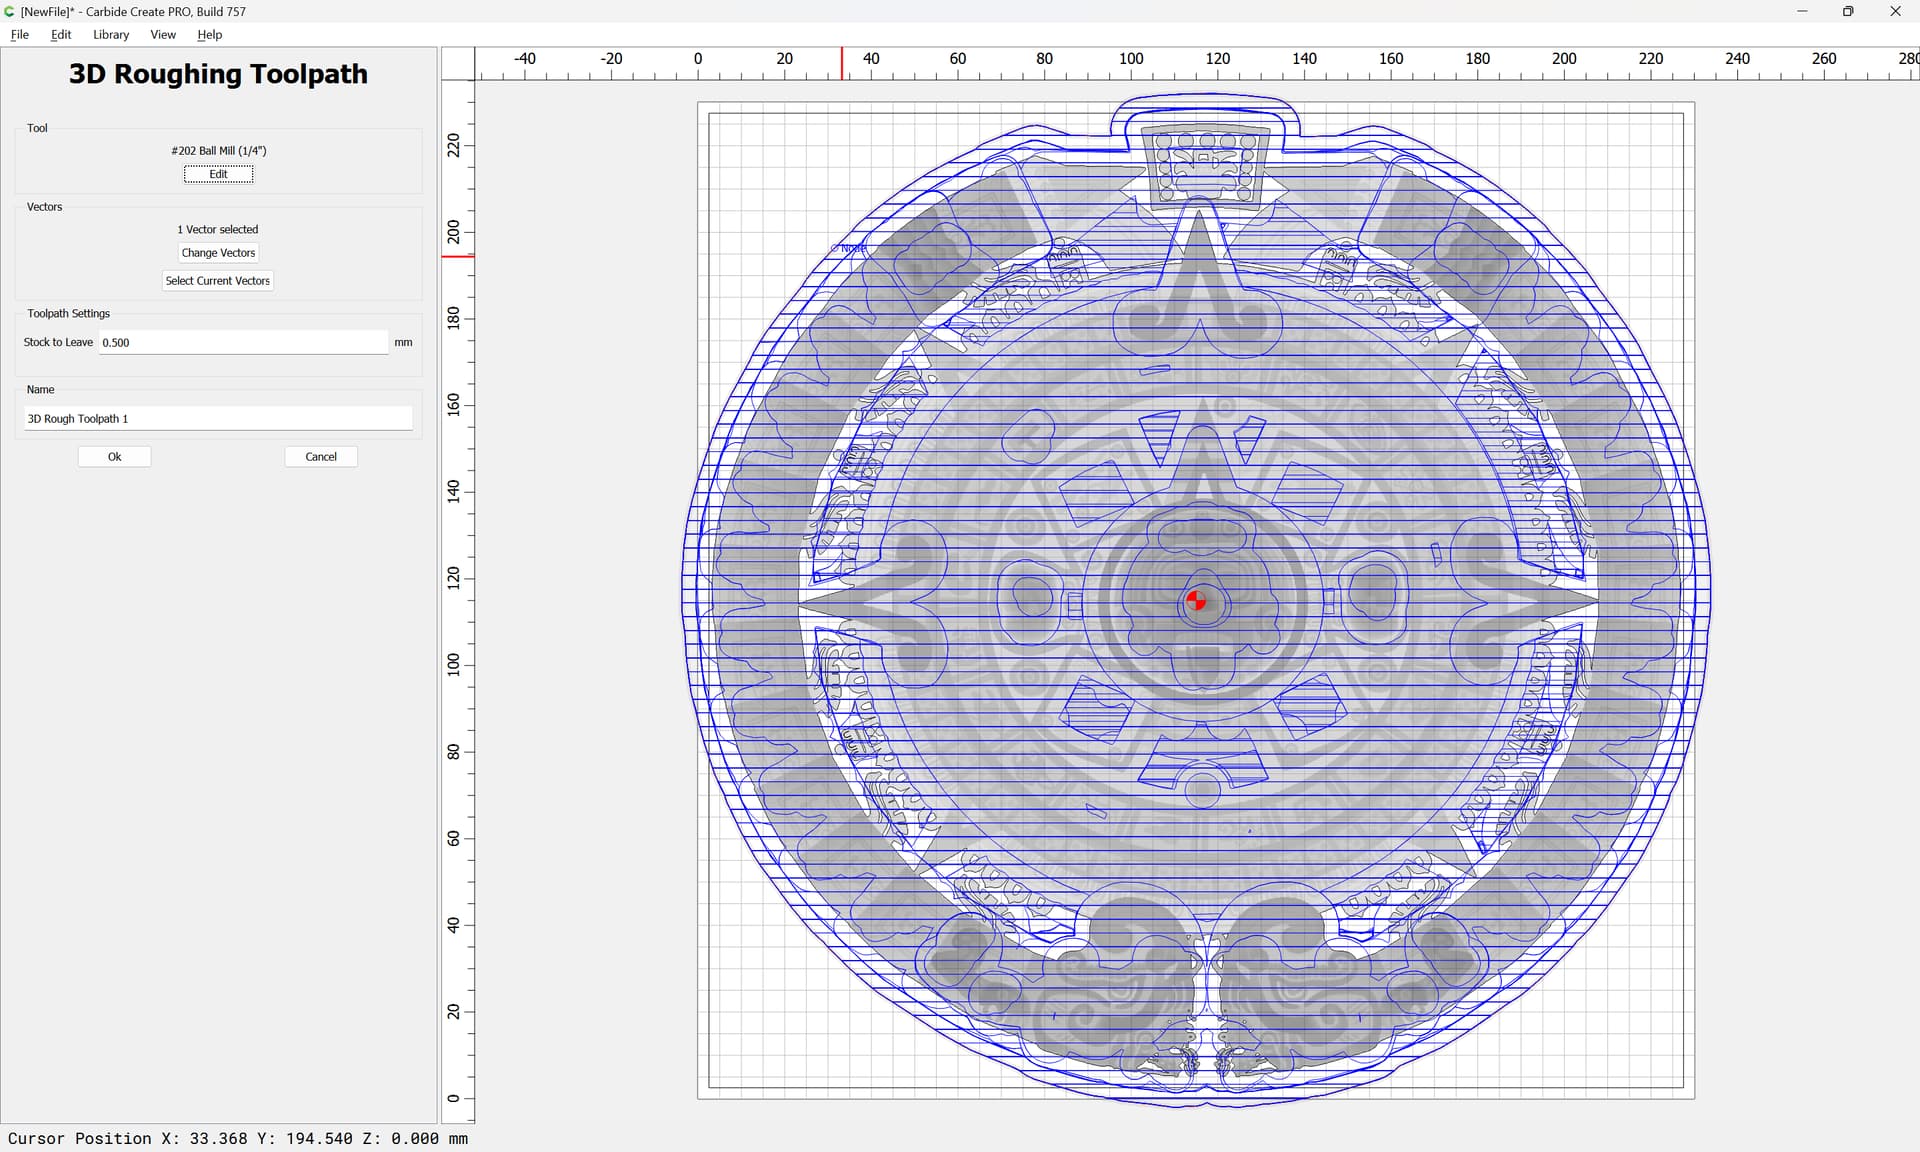Click the Carbide Create app icon

pyautogui.click(x=10, y=11)
